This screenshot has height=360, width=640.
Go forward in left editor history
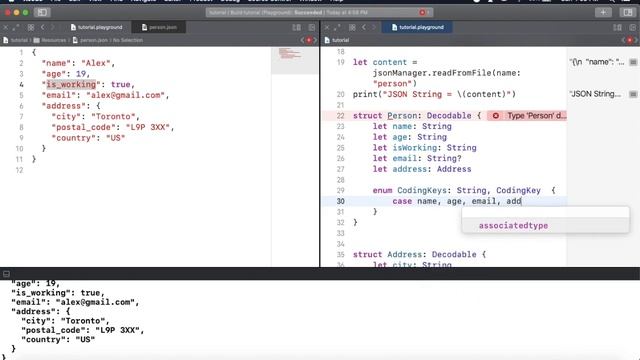52,27
